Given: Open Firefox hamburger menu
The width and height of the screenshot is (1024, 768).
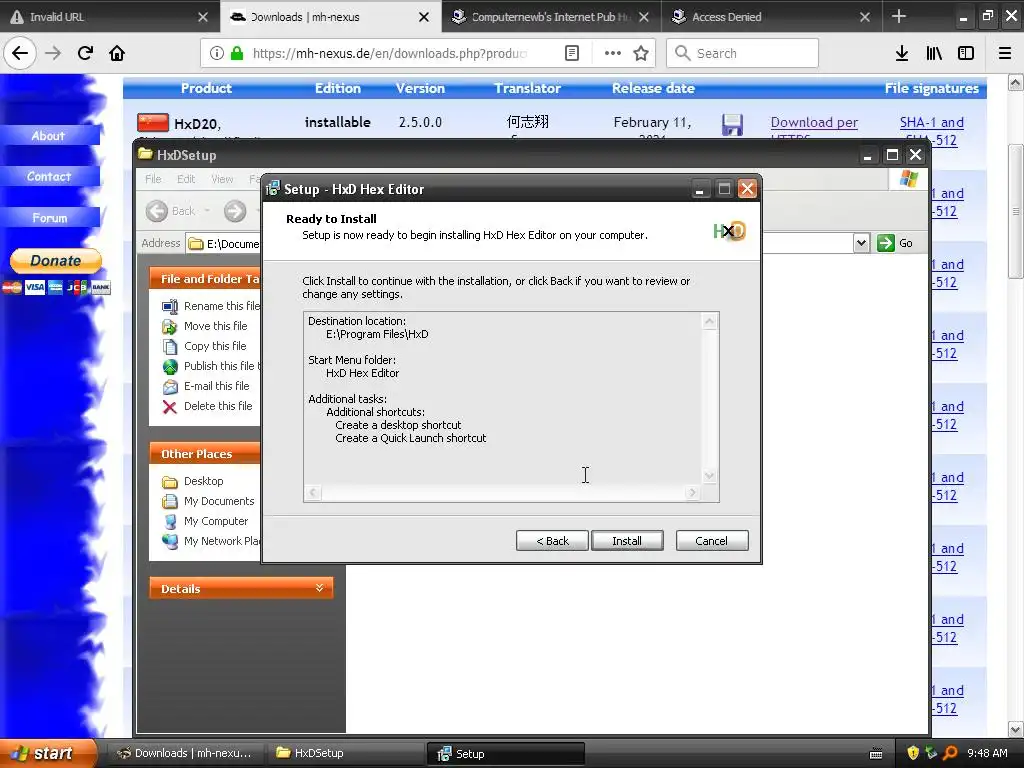Looking at the screenshot, I should tap(1005, 53).
